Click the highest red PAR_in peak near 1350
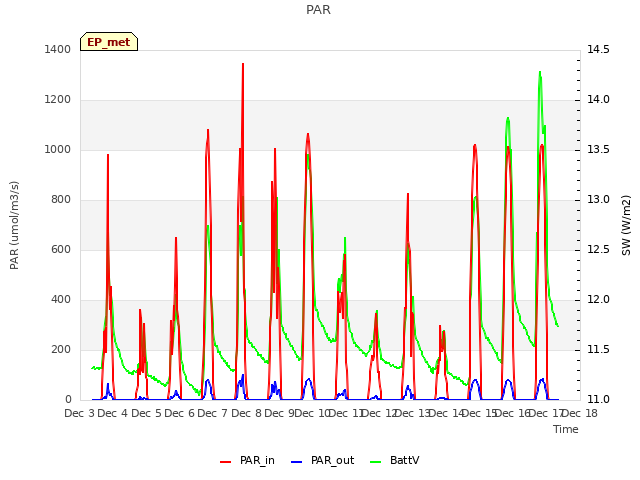640x480 pixels. click(243, 64)
